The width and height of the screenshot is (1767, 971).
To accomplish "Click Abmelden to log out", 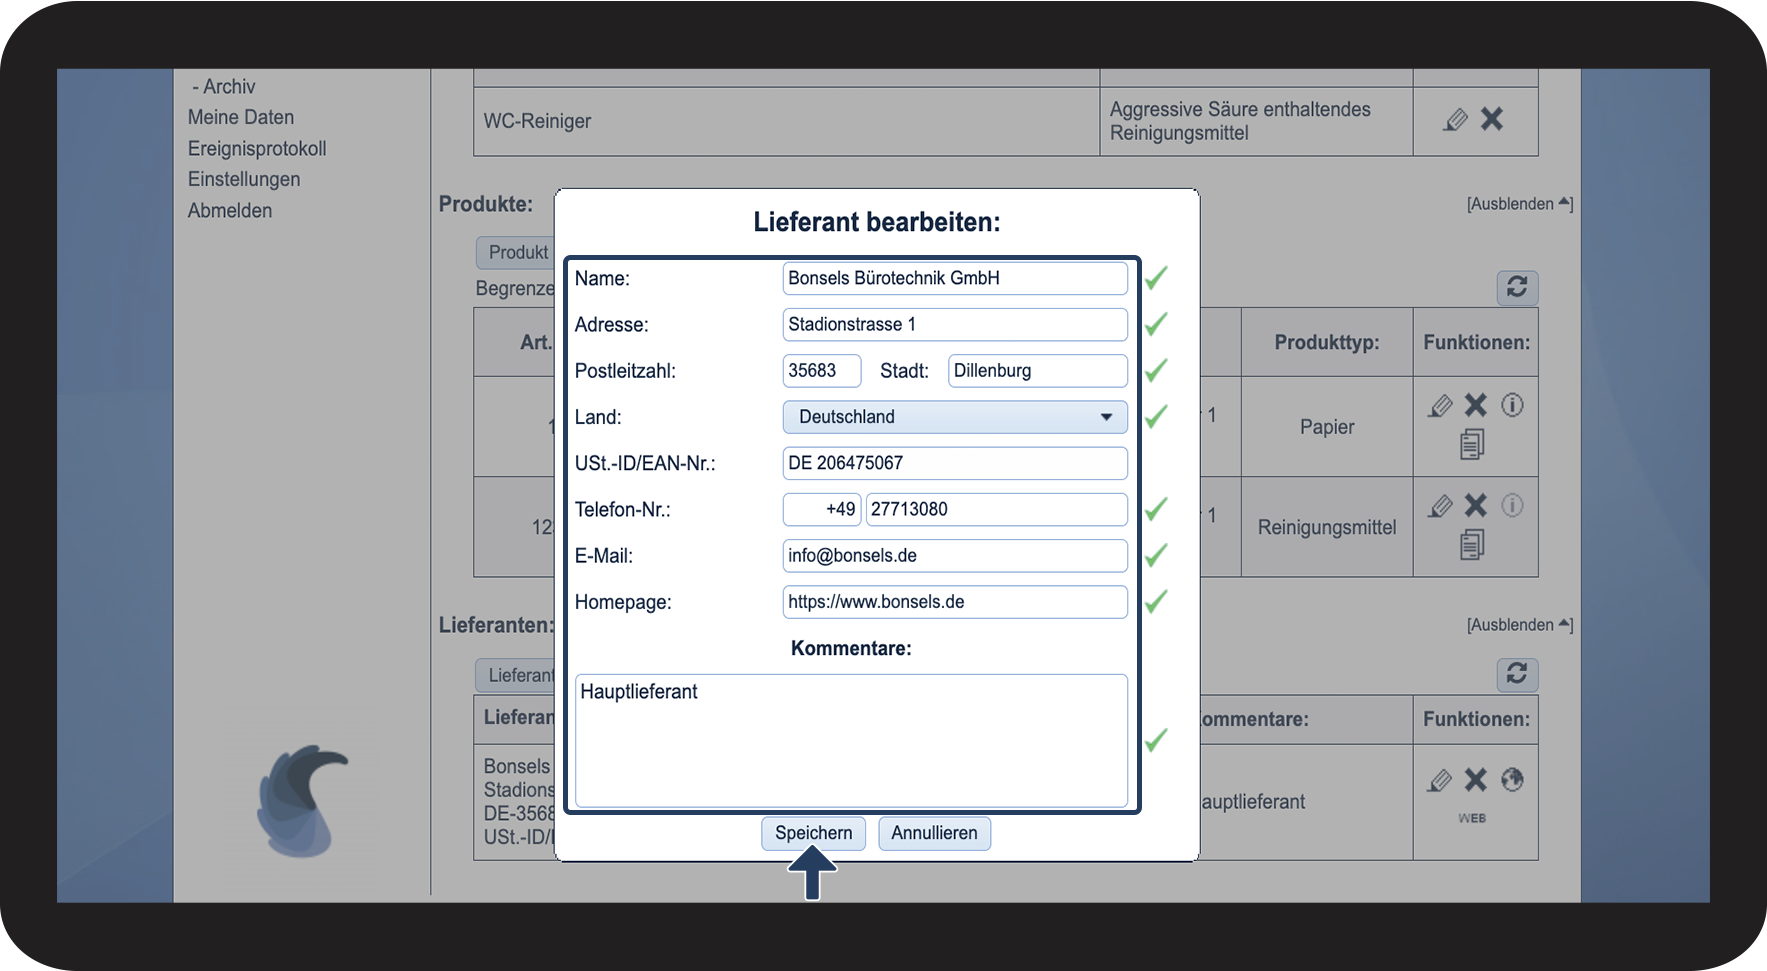I will click(x=230, y=210).
